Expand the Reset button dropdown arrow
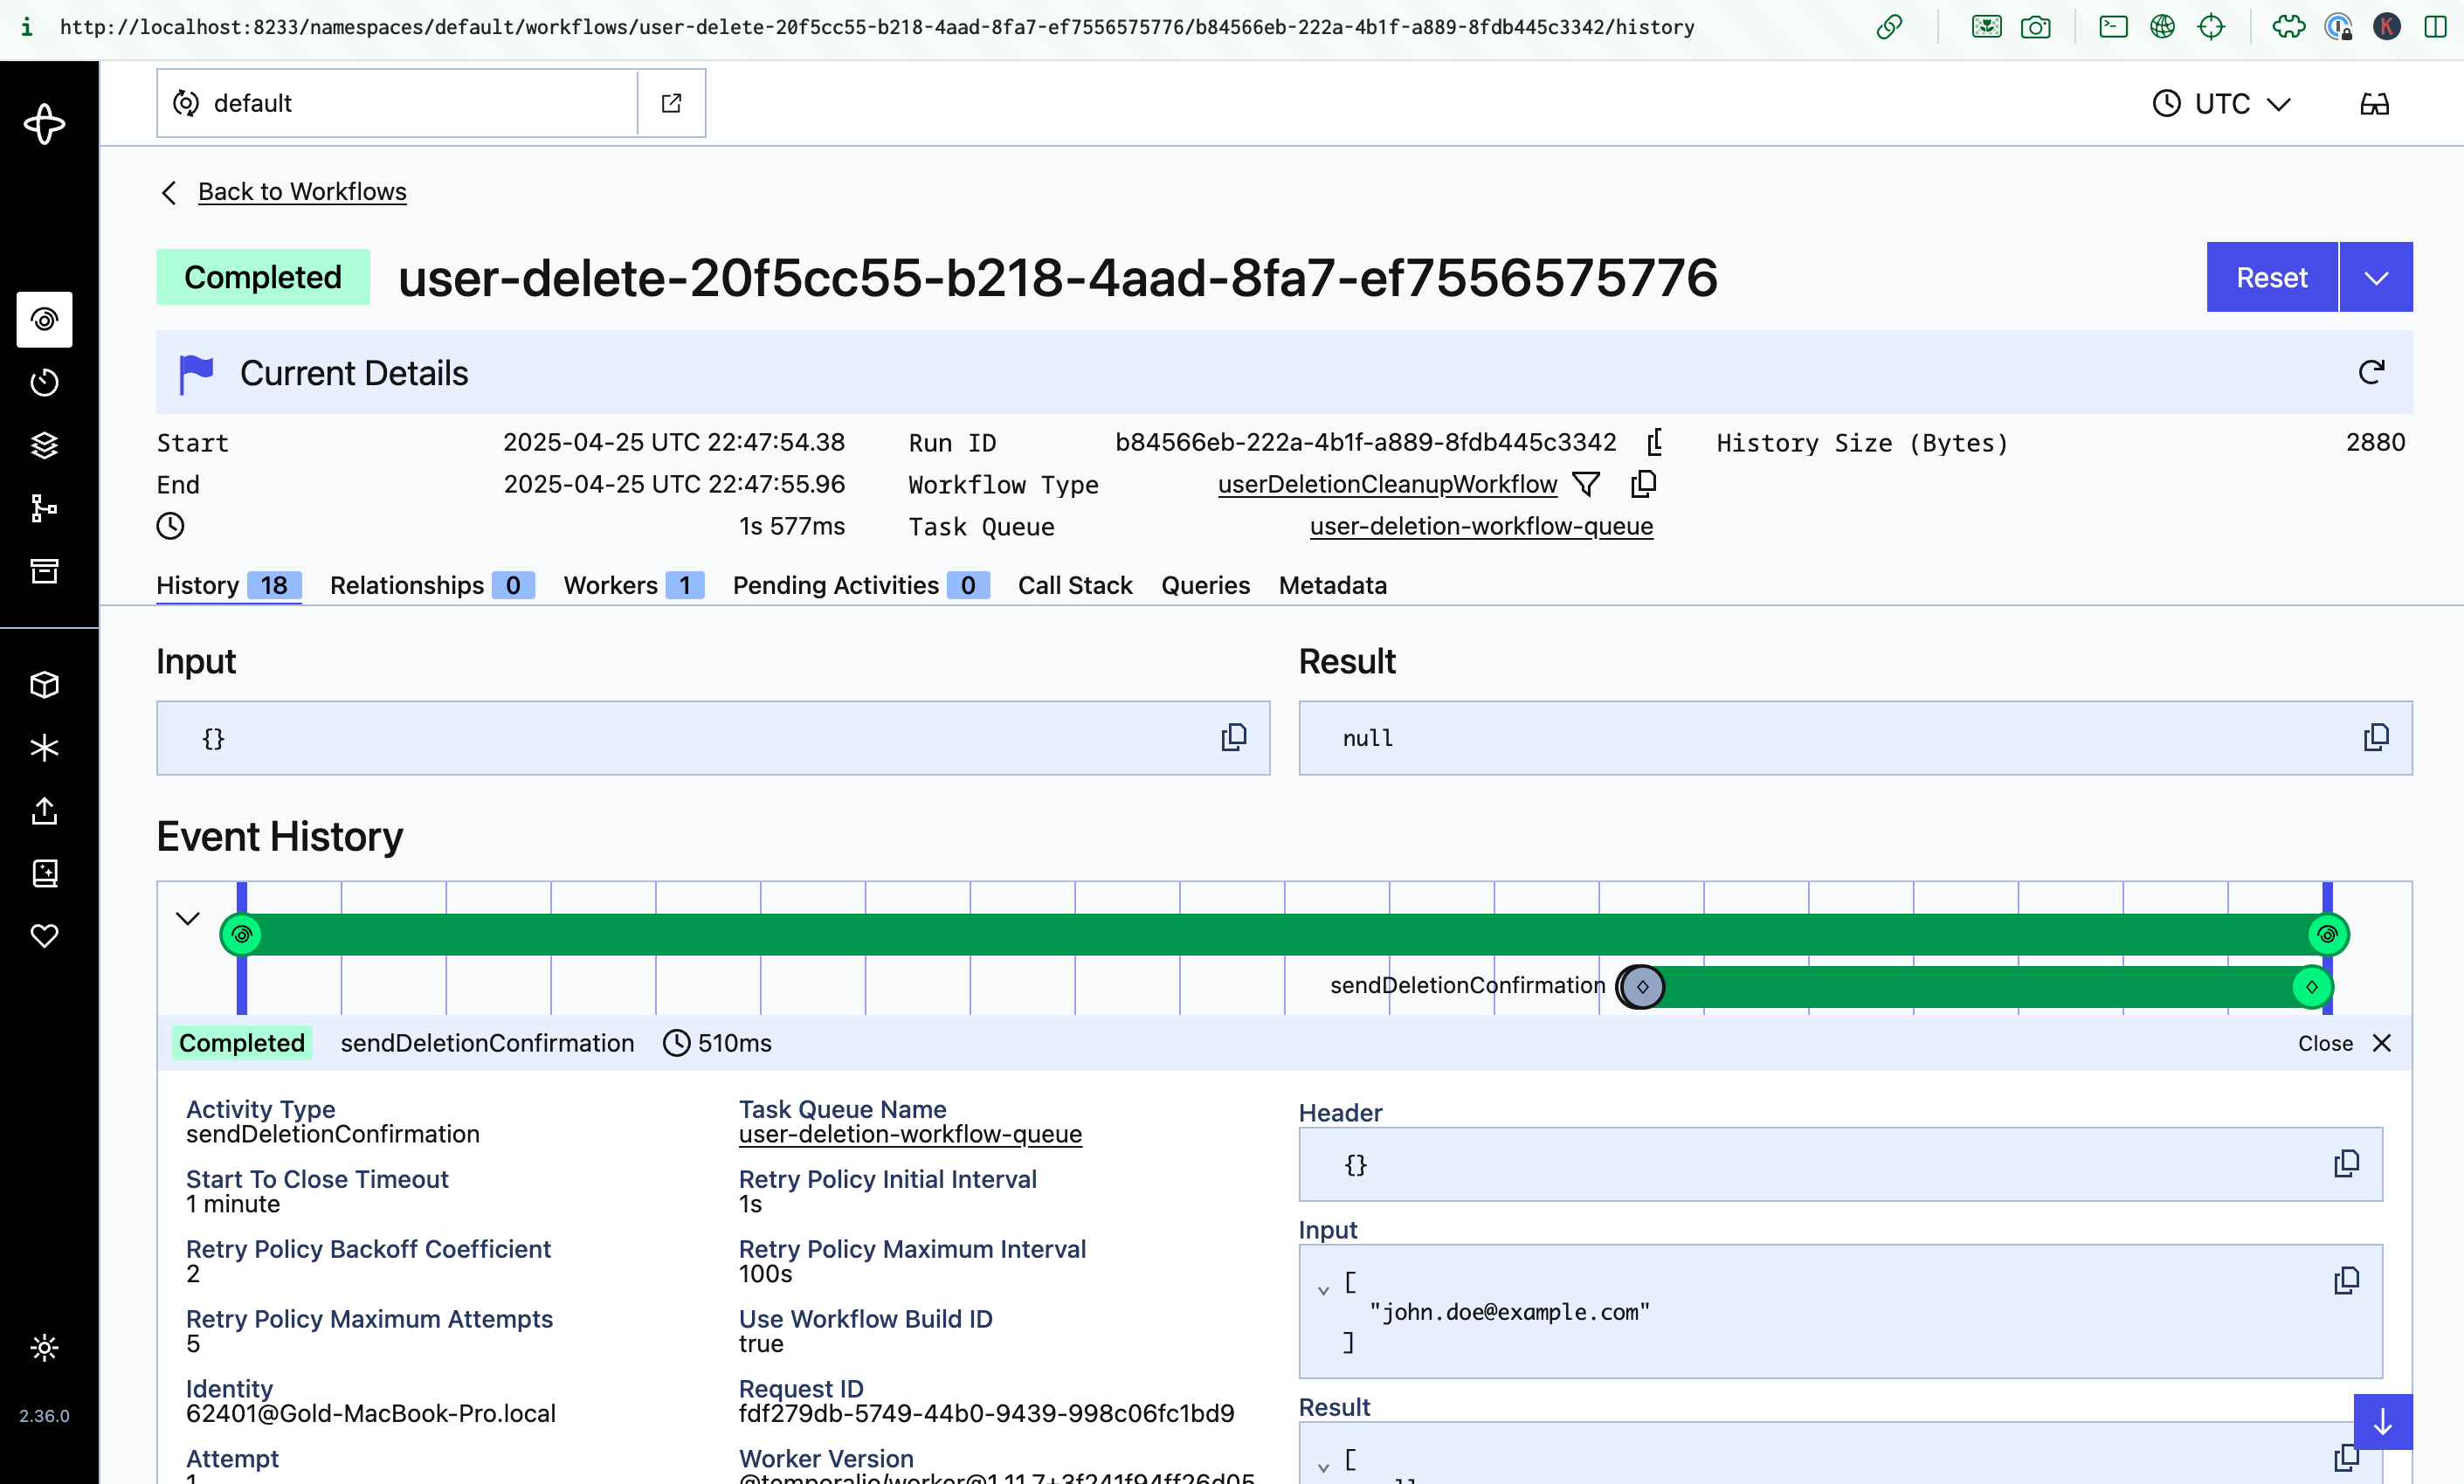2464x1484 pixels. pos(2376,277)
